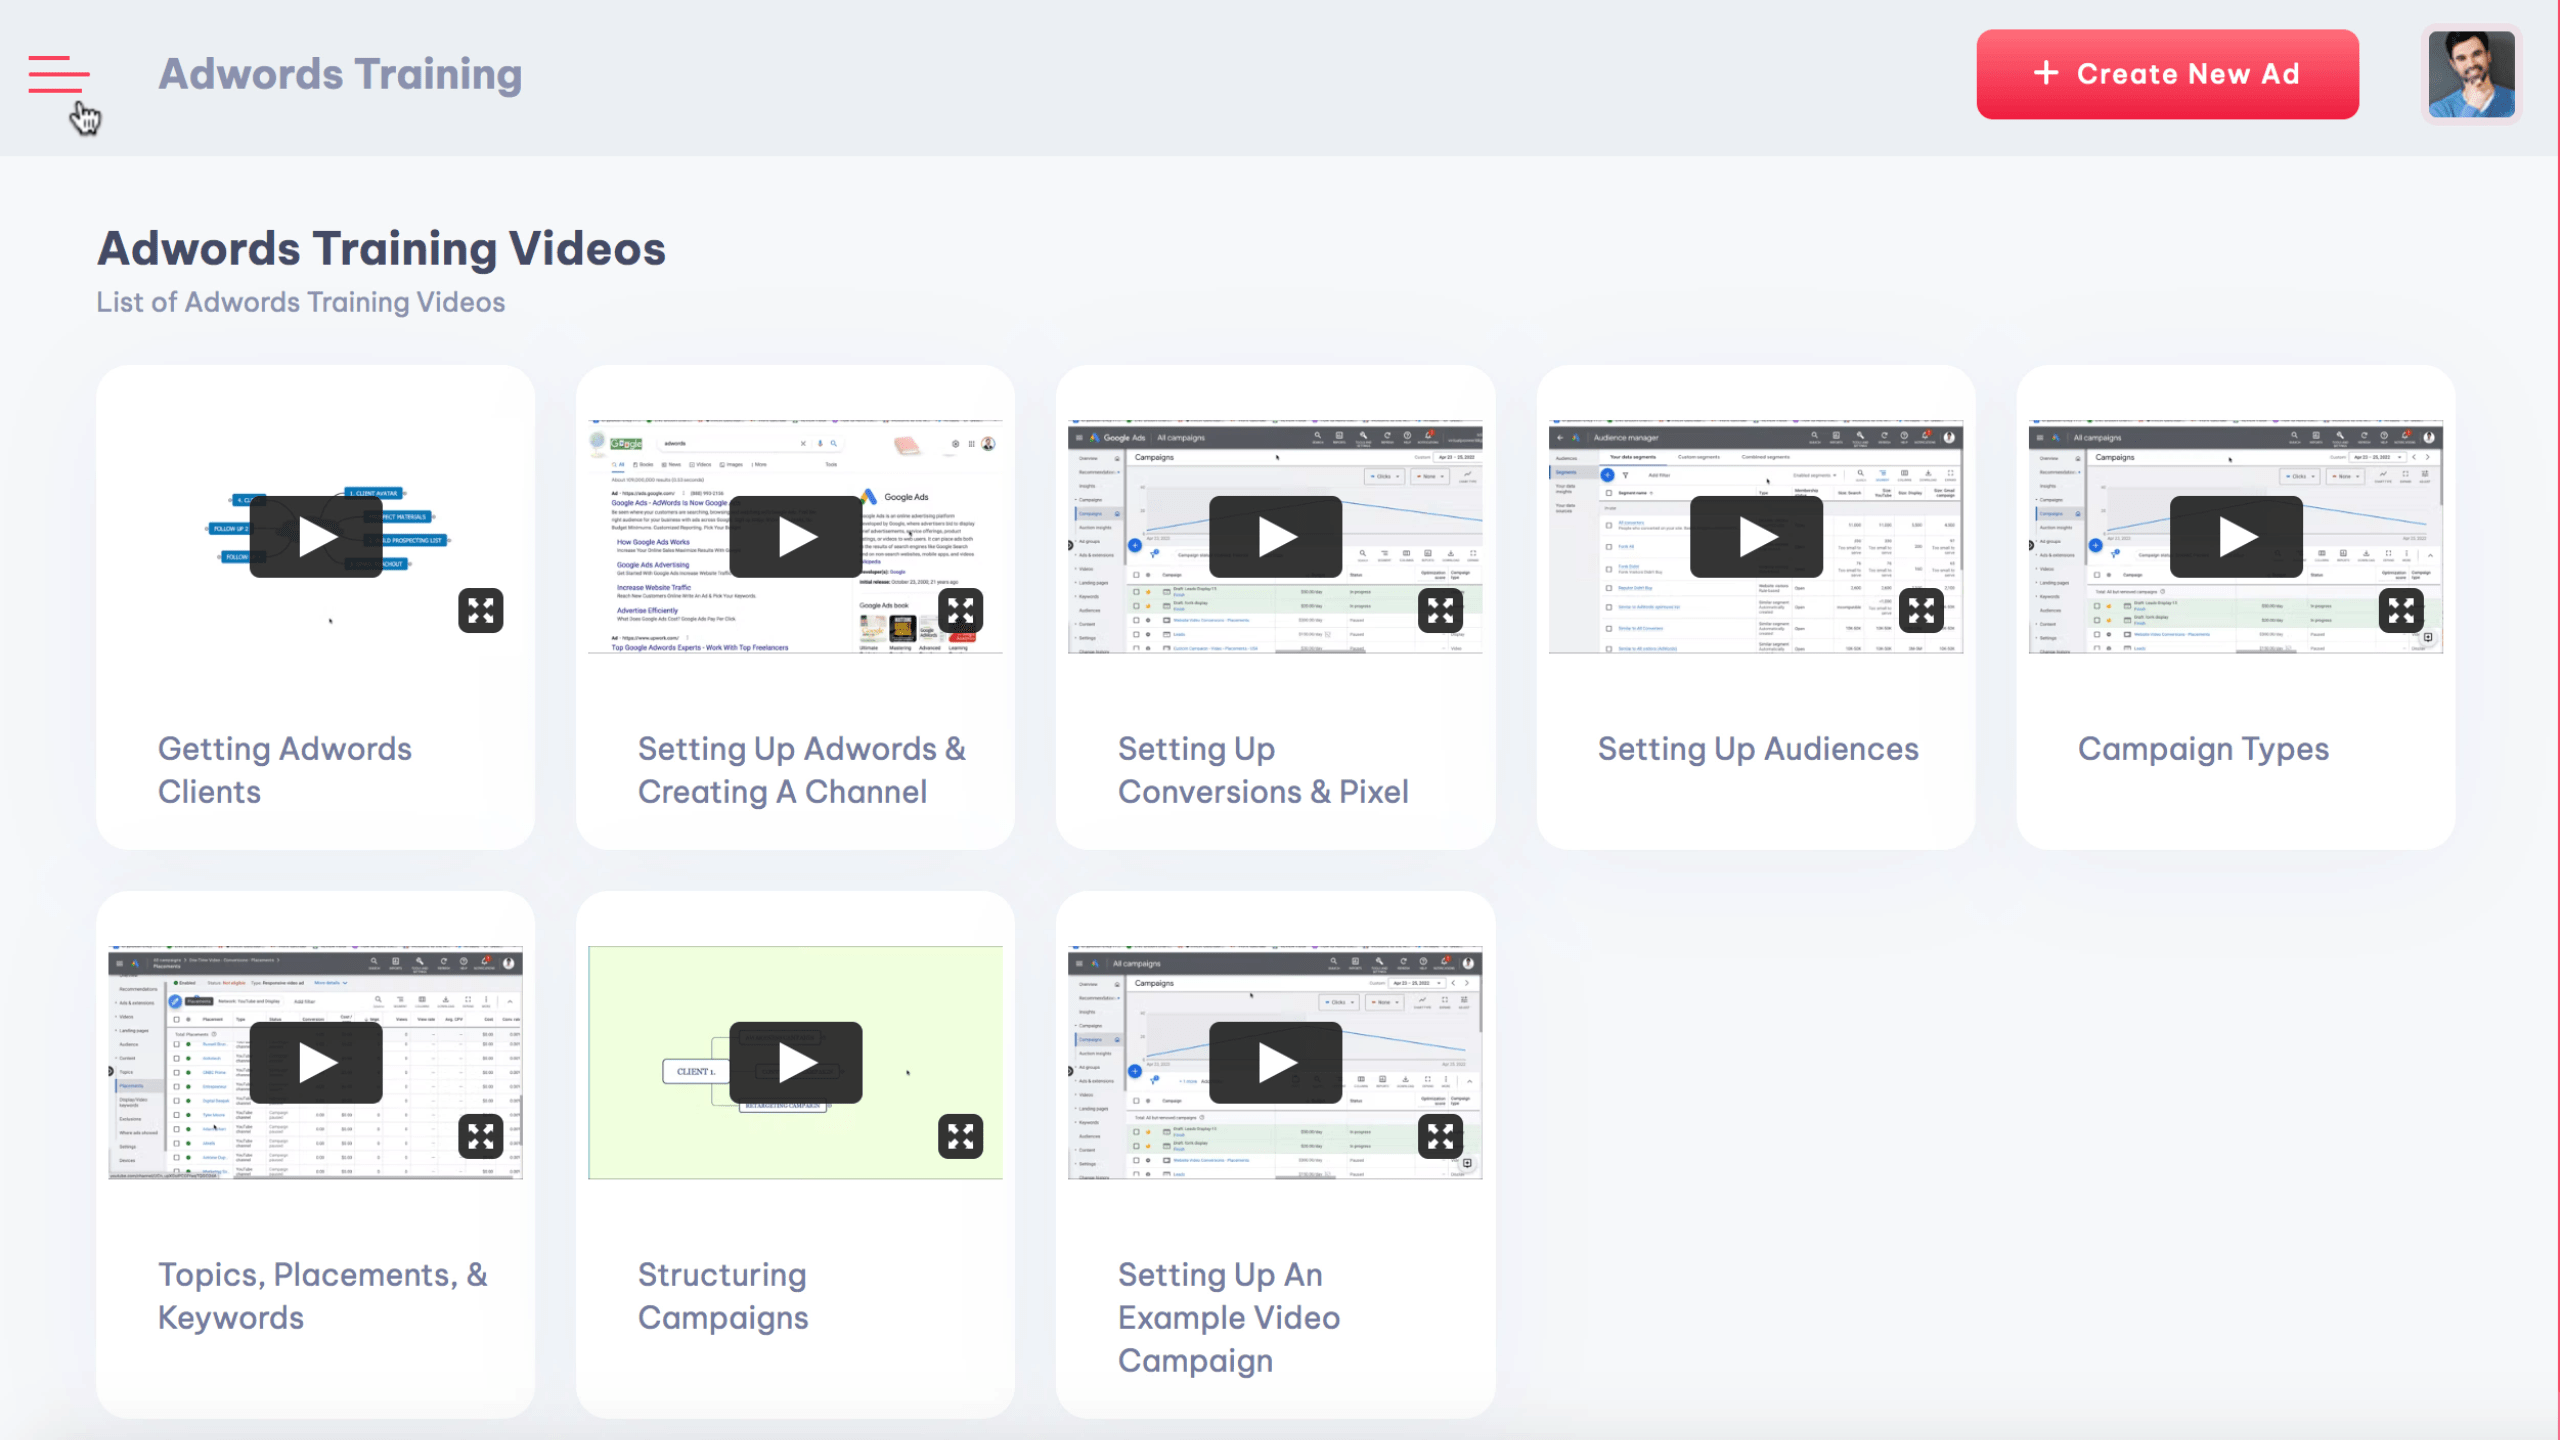The image size is (2560, 1440).
Task: Play Setting Up An Example Video Campaign
Action: pyautogui.click(x=1276, y=1062)
